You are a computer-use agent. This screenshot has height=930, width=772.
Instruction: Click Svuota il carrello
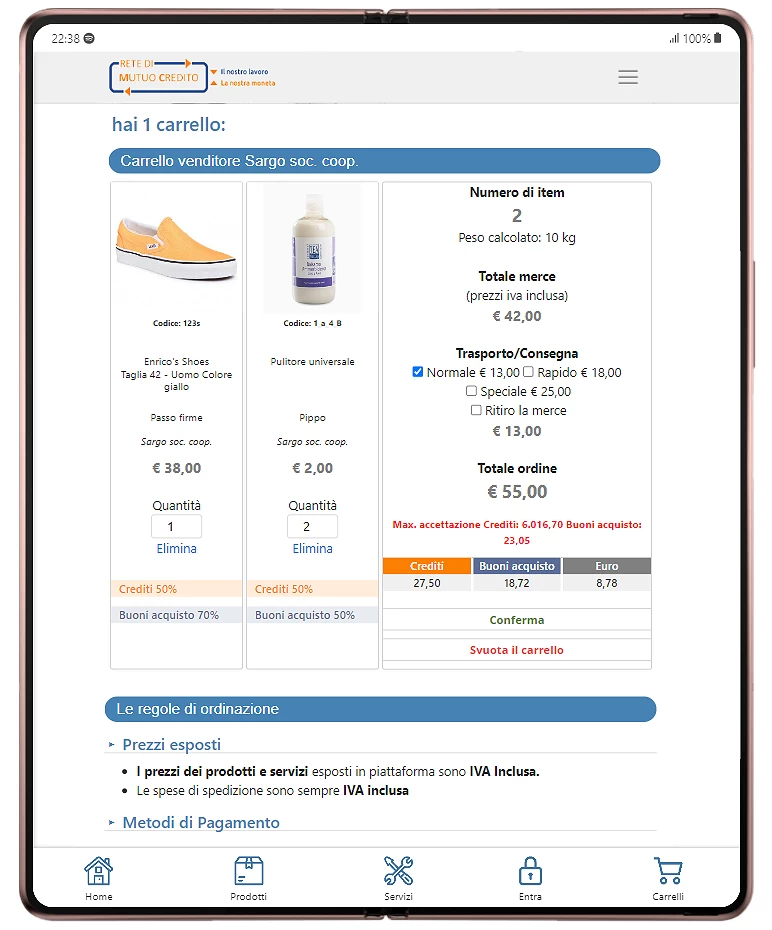[517, 650]
